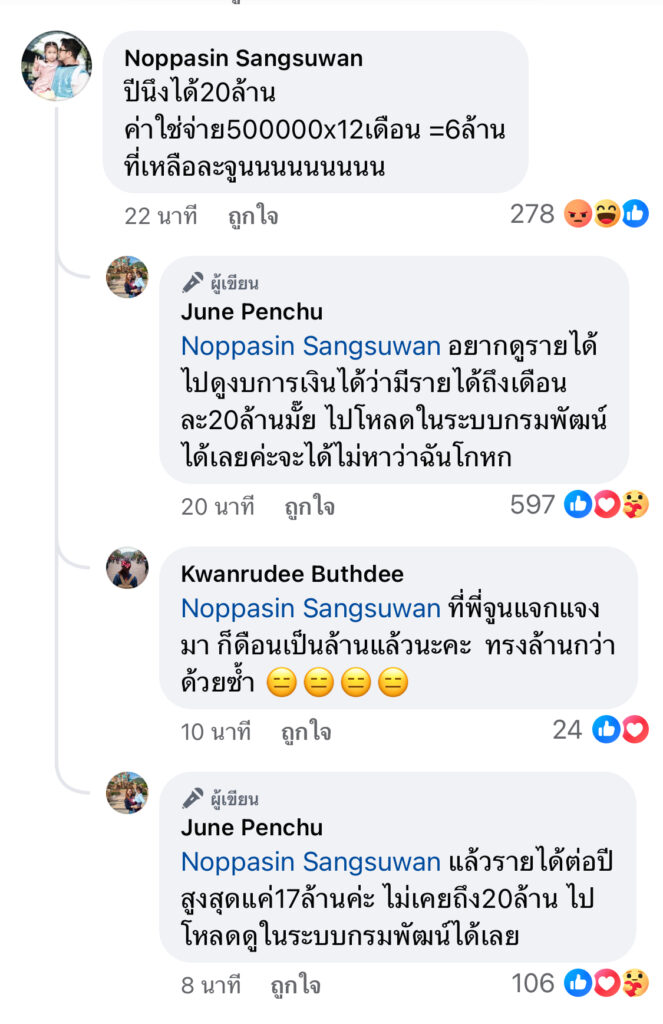The width and height of the screenshot is (663, 1024).
Task: Click the laughing reaction icon on top comment
Action: click(x=606, y=213)
